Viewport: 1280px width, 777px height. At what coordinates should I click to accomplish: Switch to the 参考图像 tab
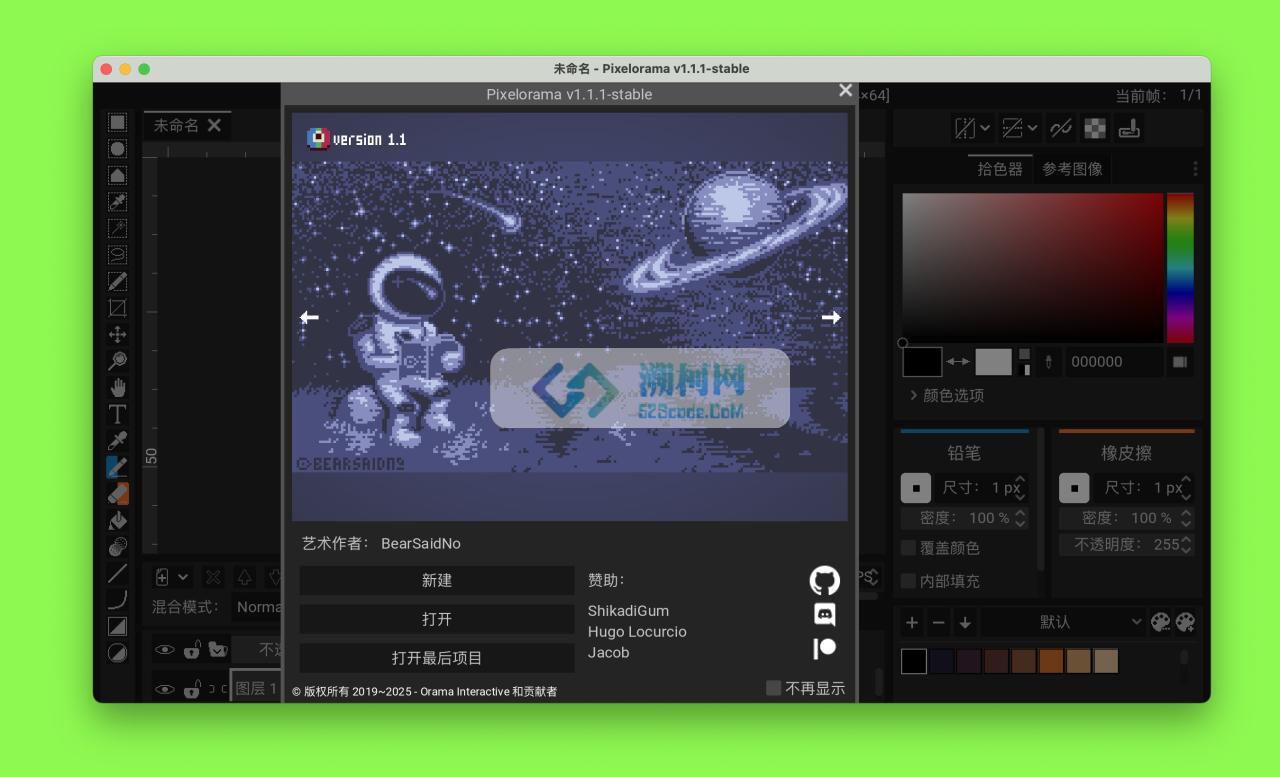[x=1072, y=169]
